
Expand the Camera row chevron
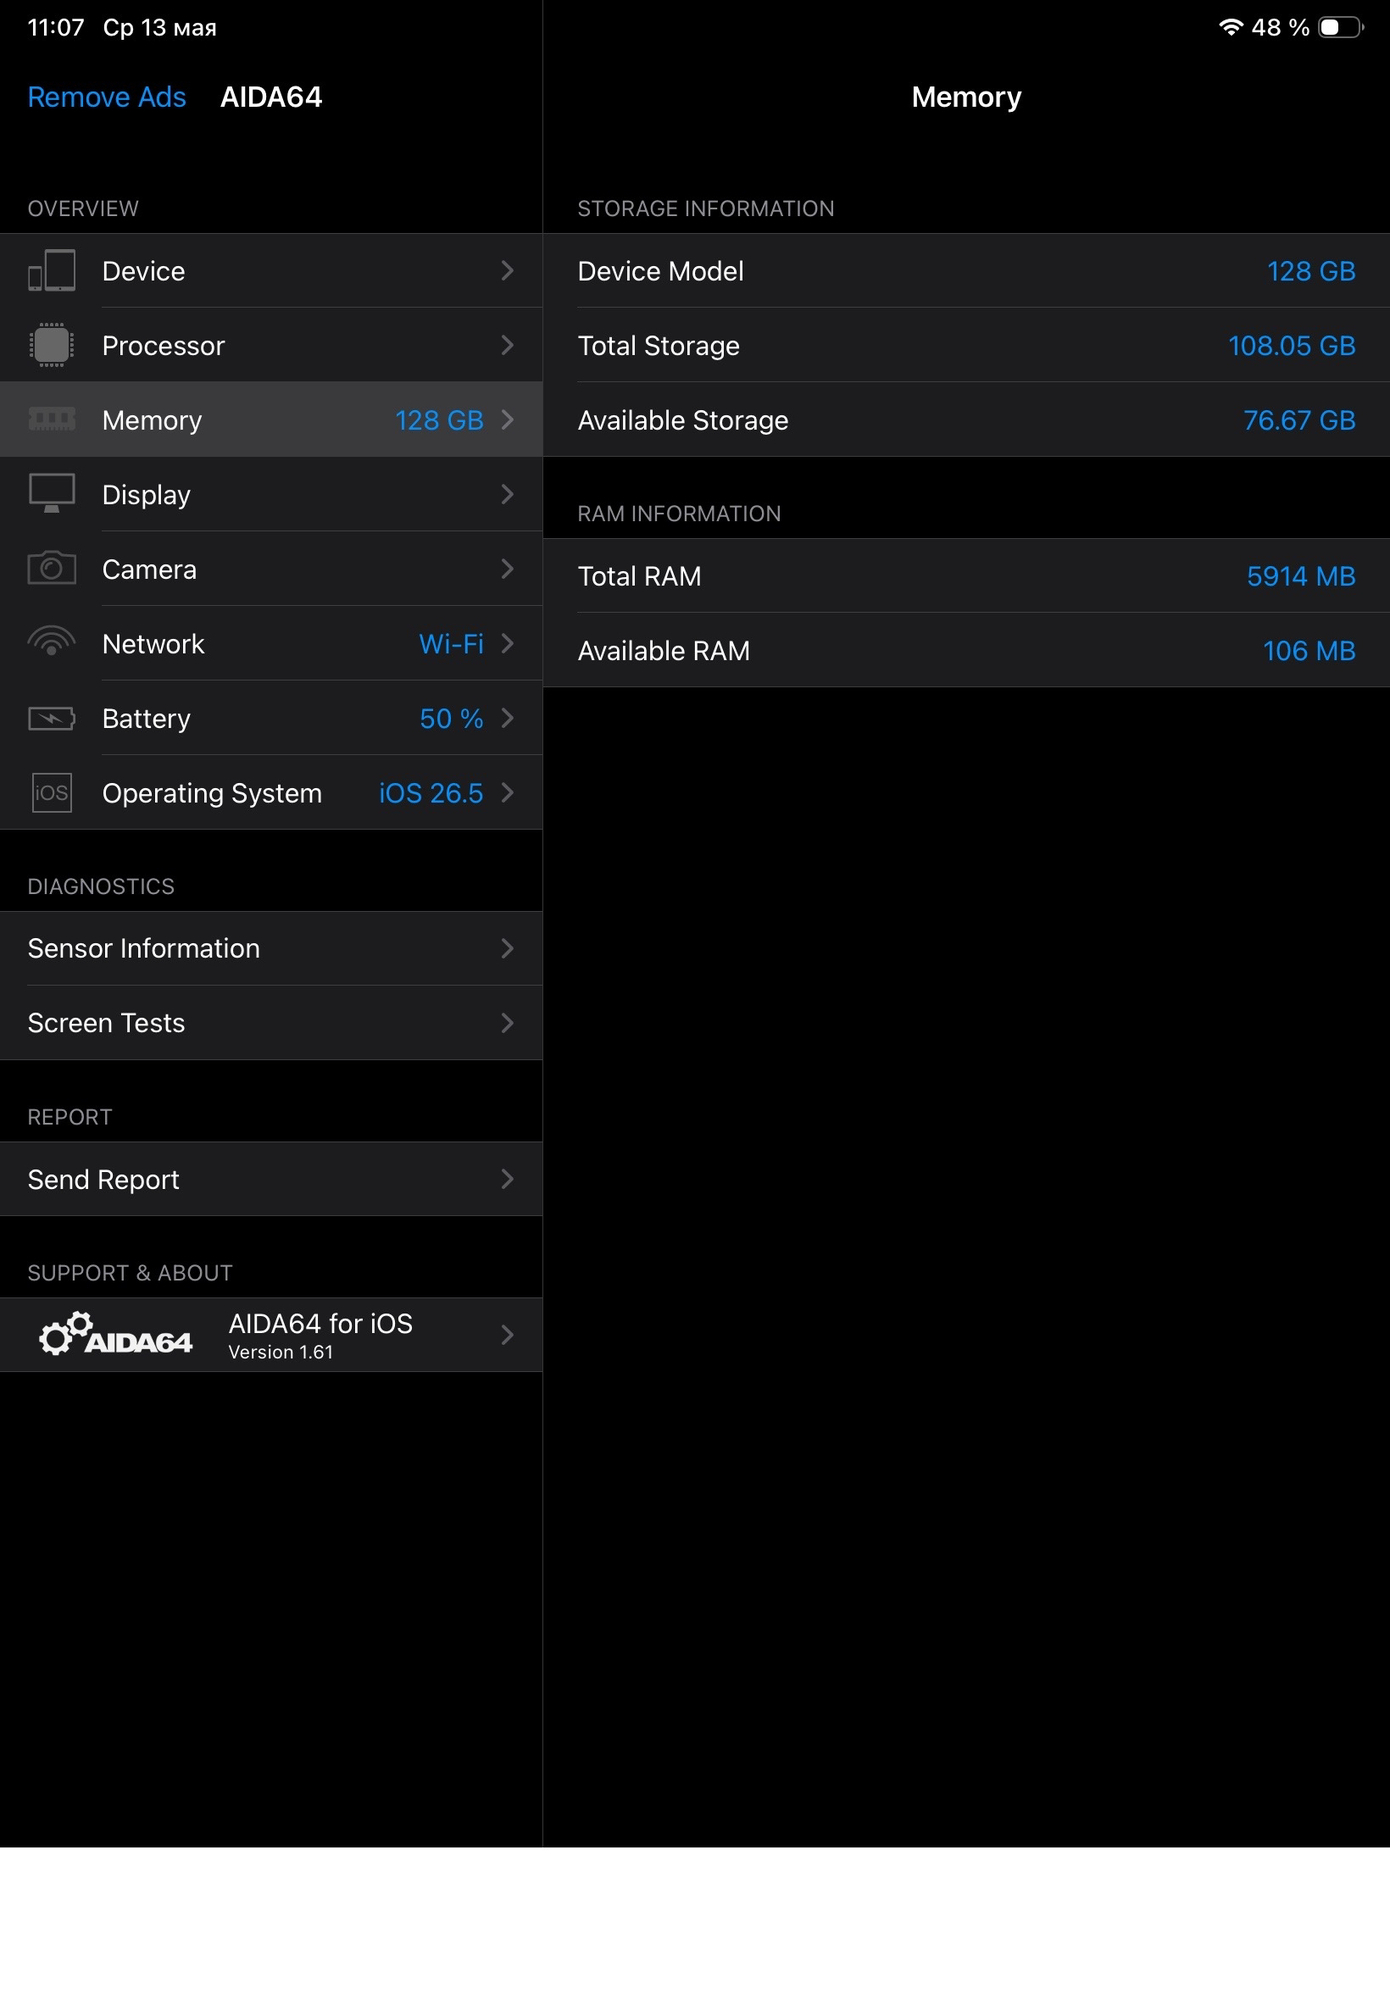pos(508,569)
